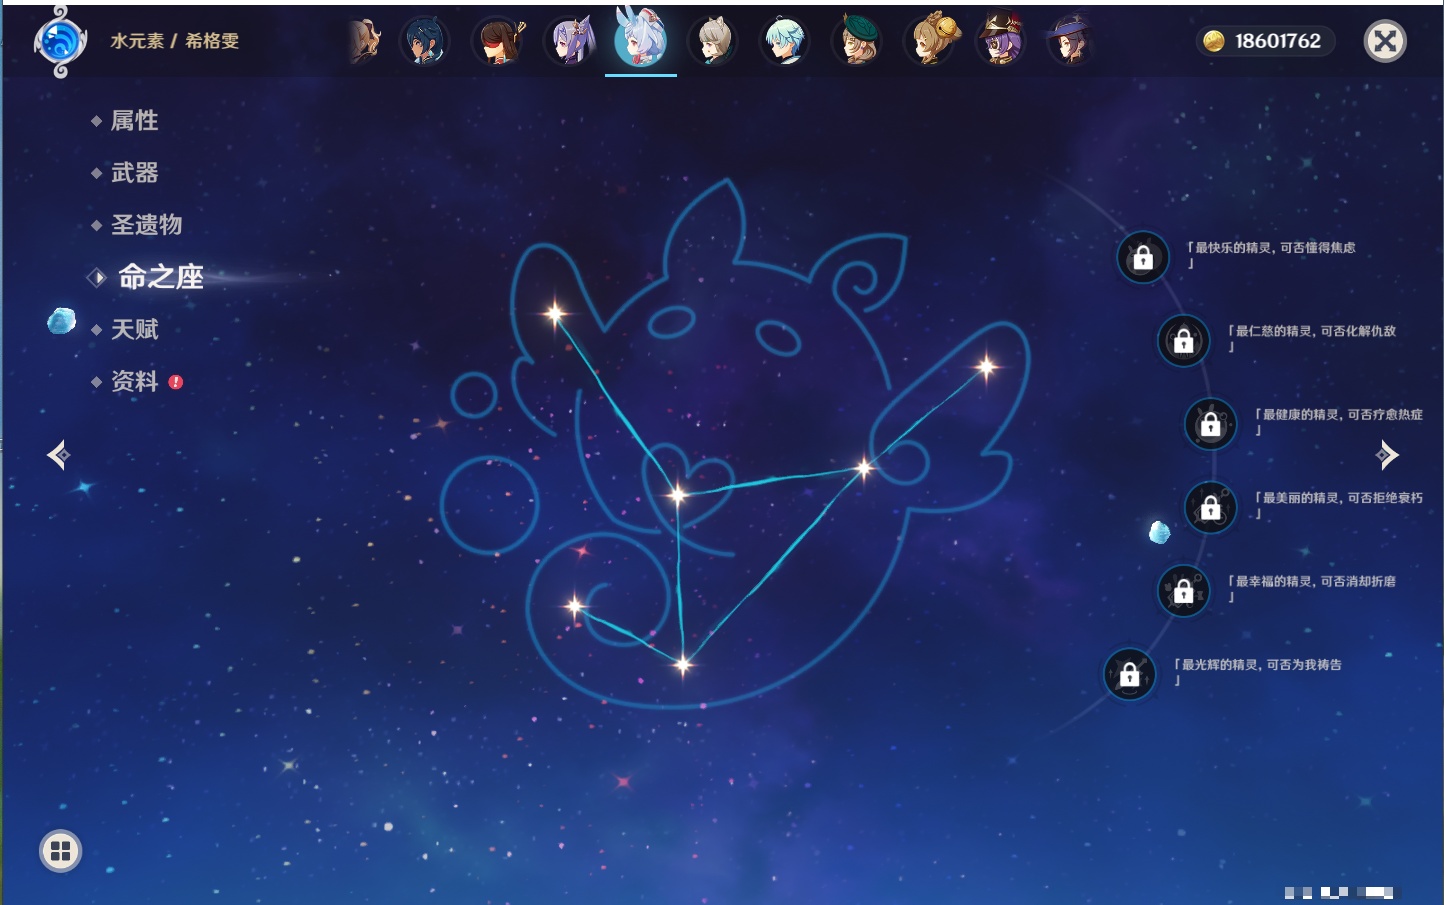Go to the 天赋 talents section
The width and height of the screenshot is (1444, 905).
tap(134, 329)
